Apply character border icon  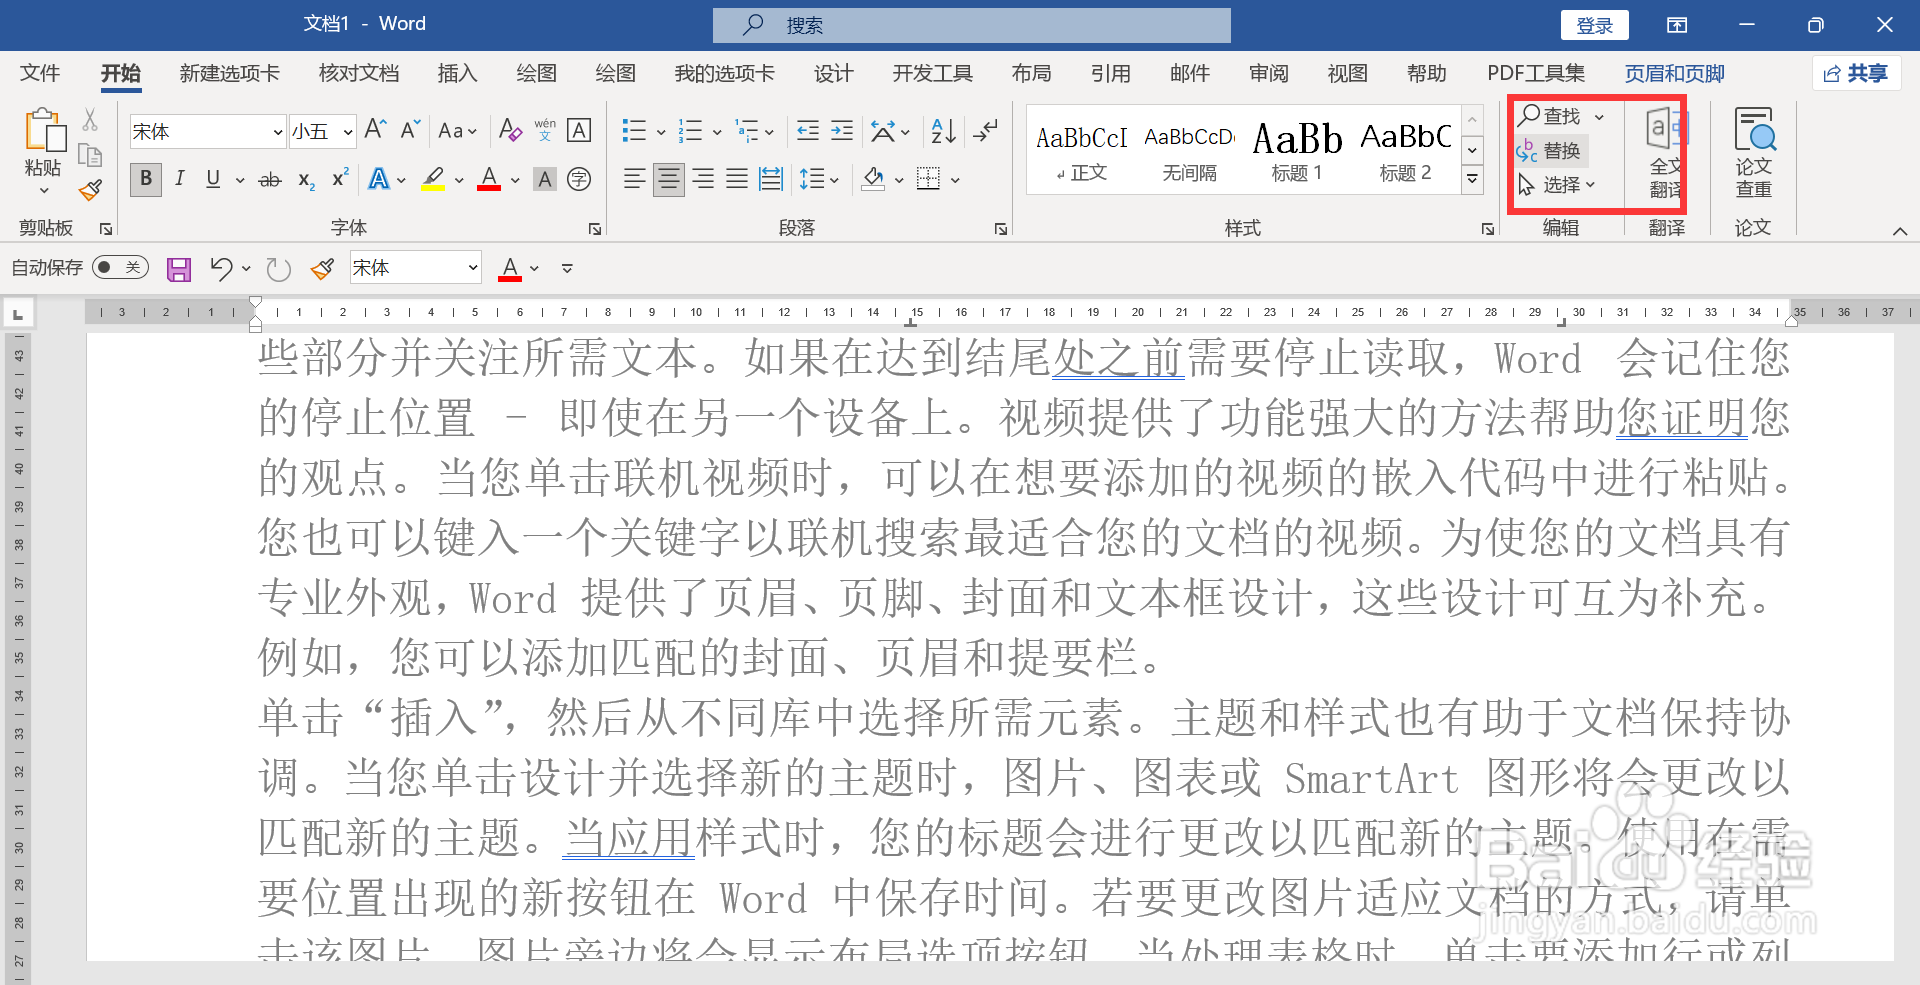point(579,130)
